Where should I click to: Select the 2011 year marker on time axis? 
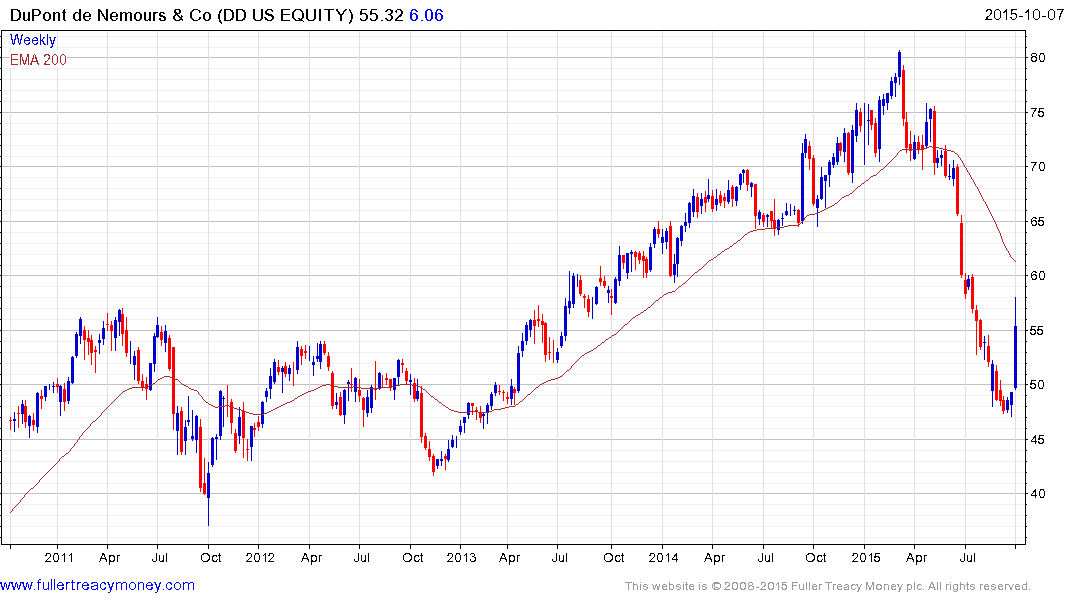click(x=59, y=557)
